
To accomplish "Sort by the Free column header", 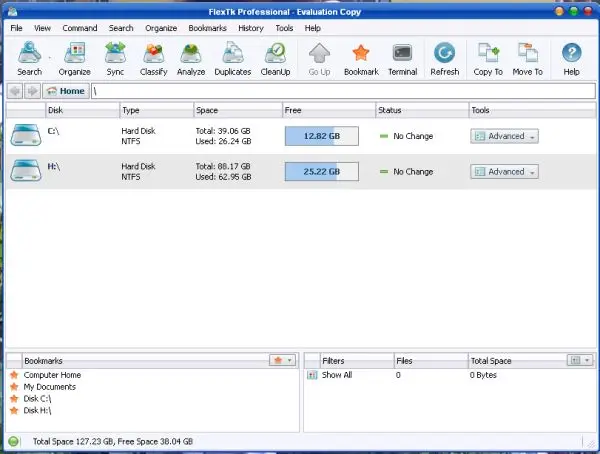I will [x=329, y=110].
